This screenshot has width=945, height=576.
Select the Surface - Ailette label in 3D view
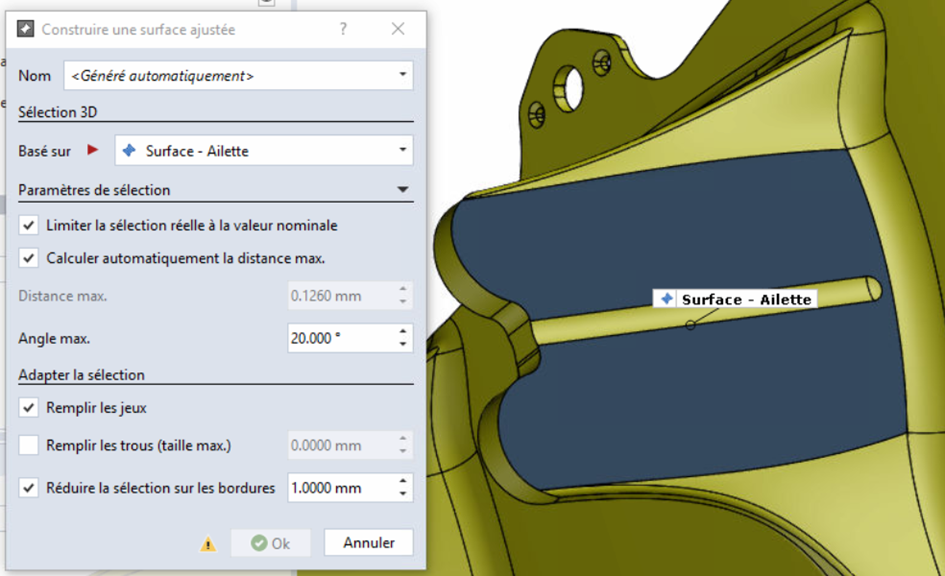735,299
